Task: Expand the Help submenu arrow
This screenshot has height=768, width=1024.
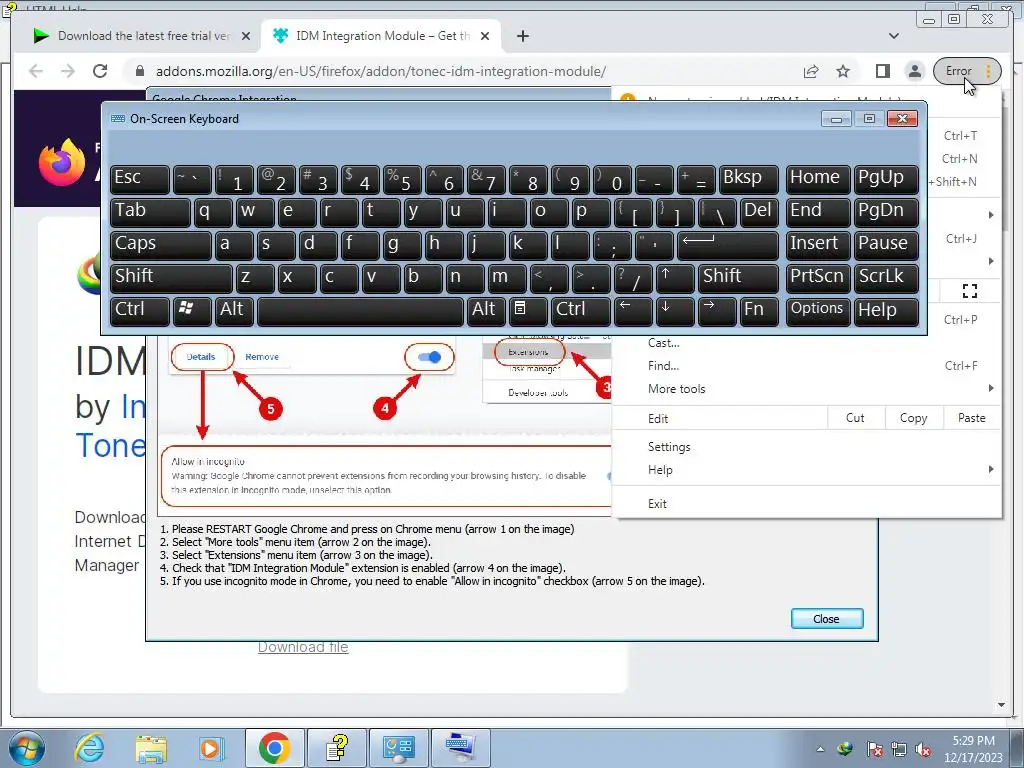Action: 991,470
